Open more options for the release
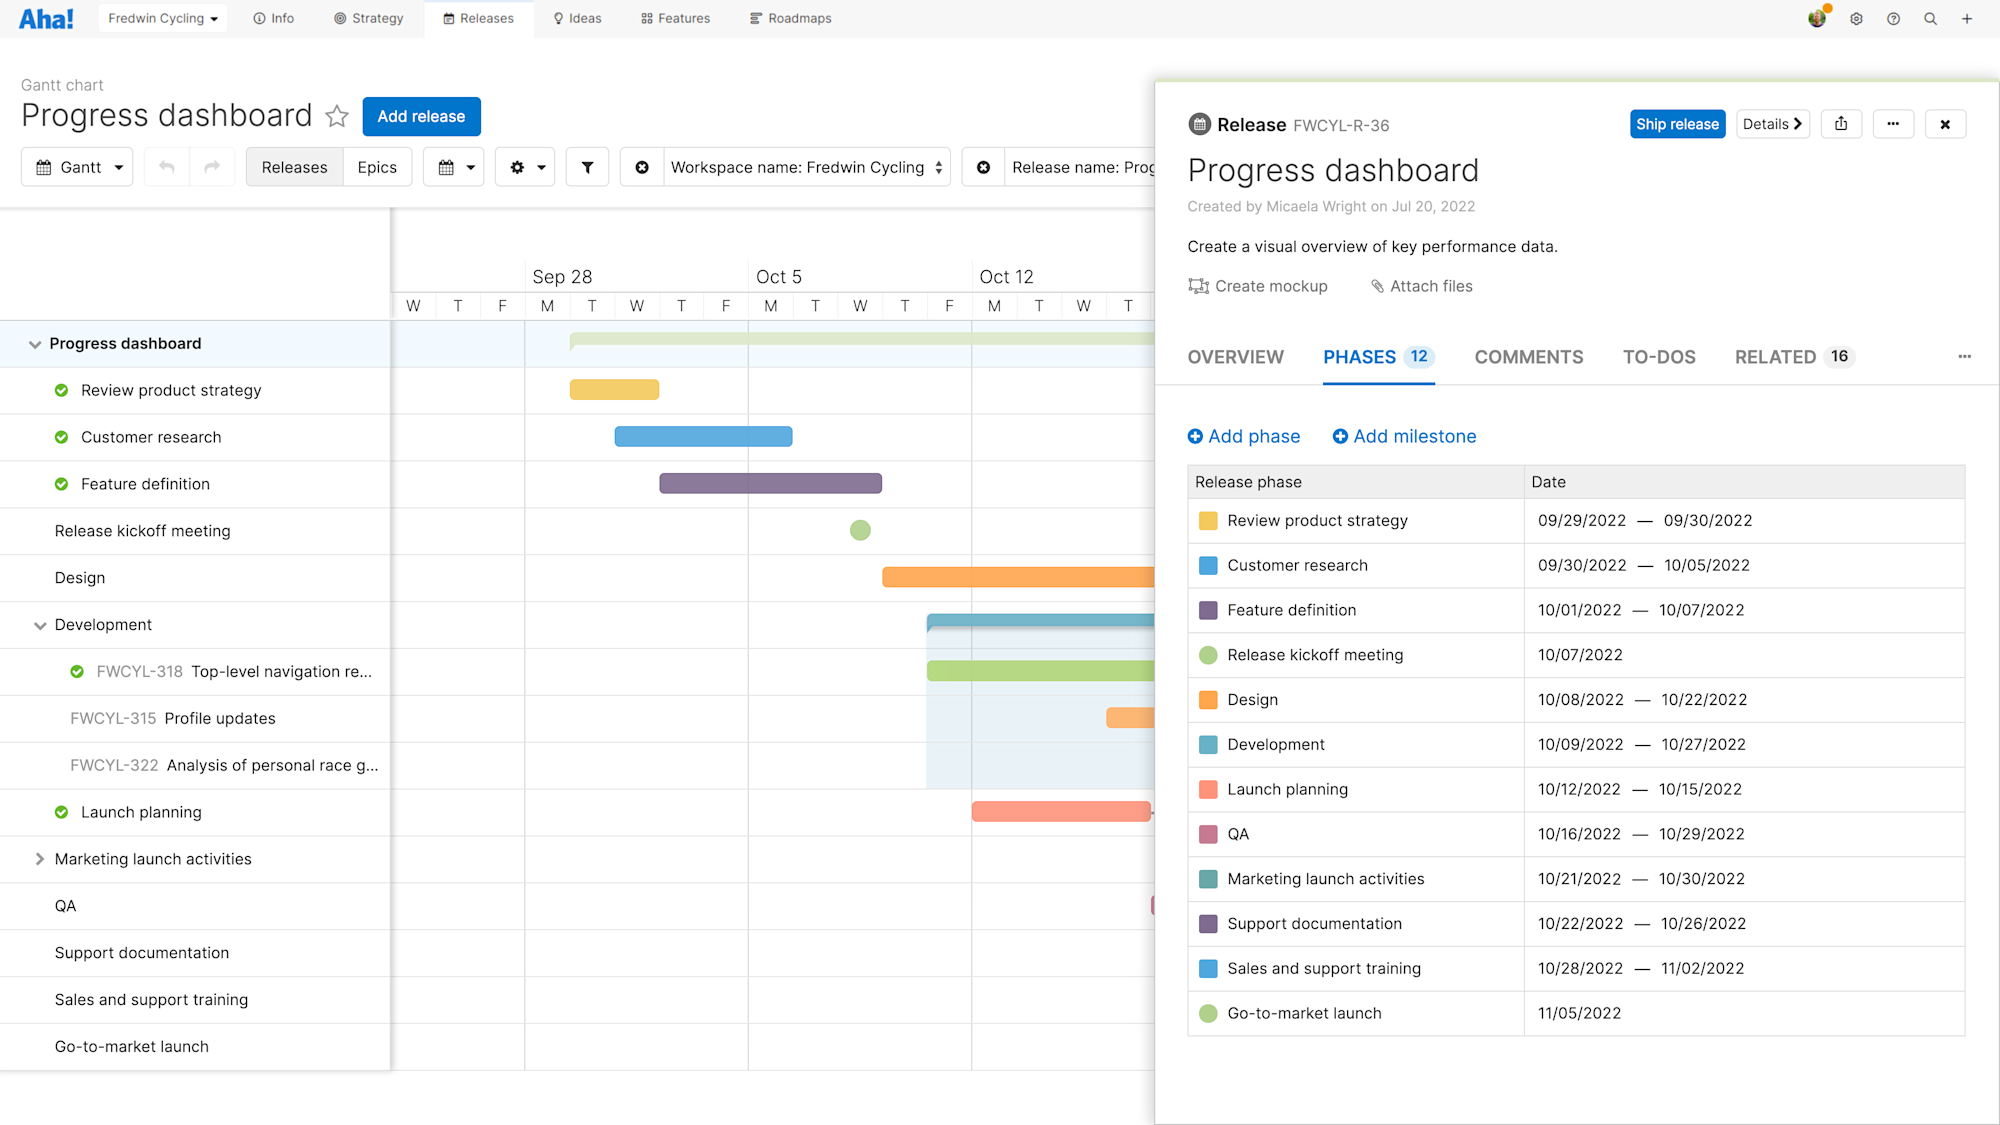The height and width of the screenshot is (1125, 2000). 1893,123
